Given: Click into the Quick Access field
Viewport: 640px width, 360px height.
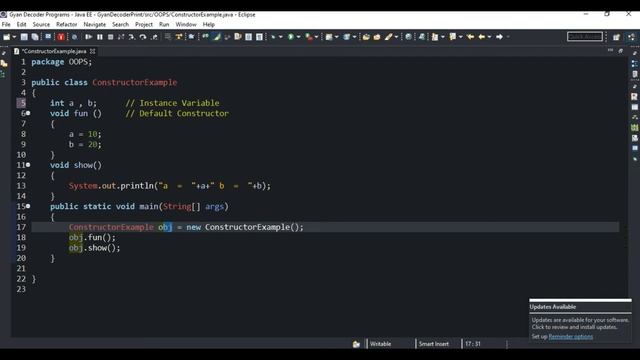Looking at the screenshot, I should pyautogui.click(x=585, y=37).
